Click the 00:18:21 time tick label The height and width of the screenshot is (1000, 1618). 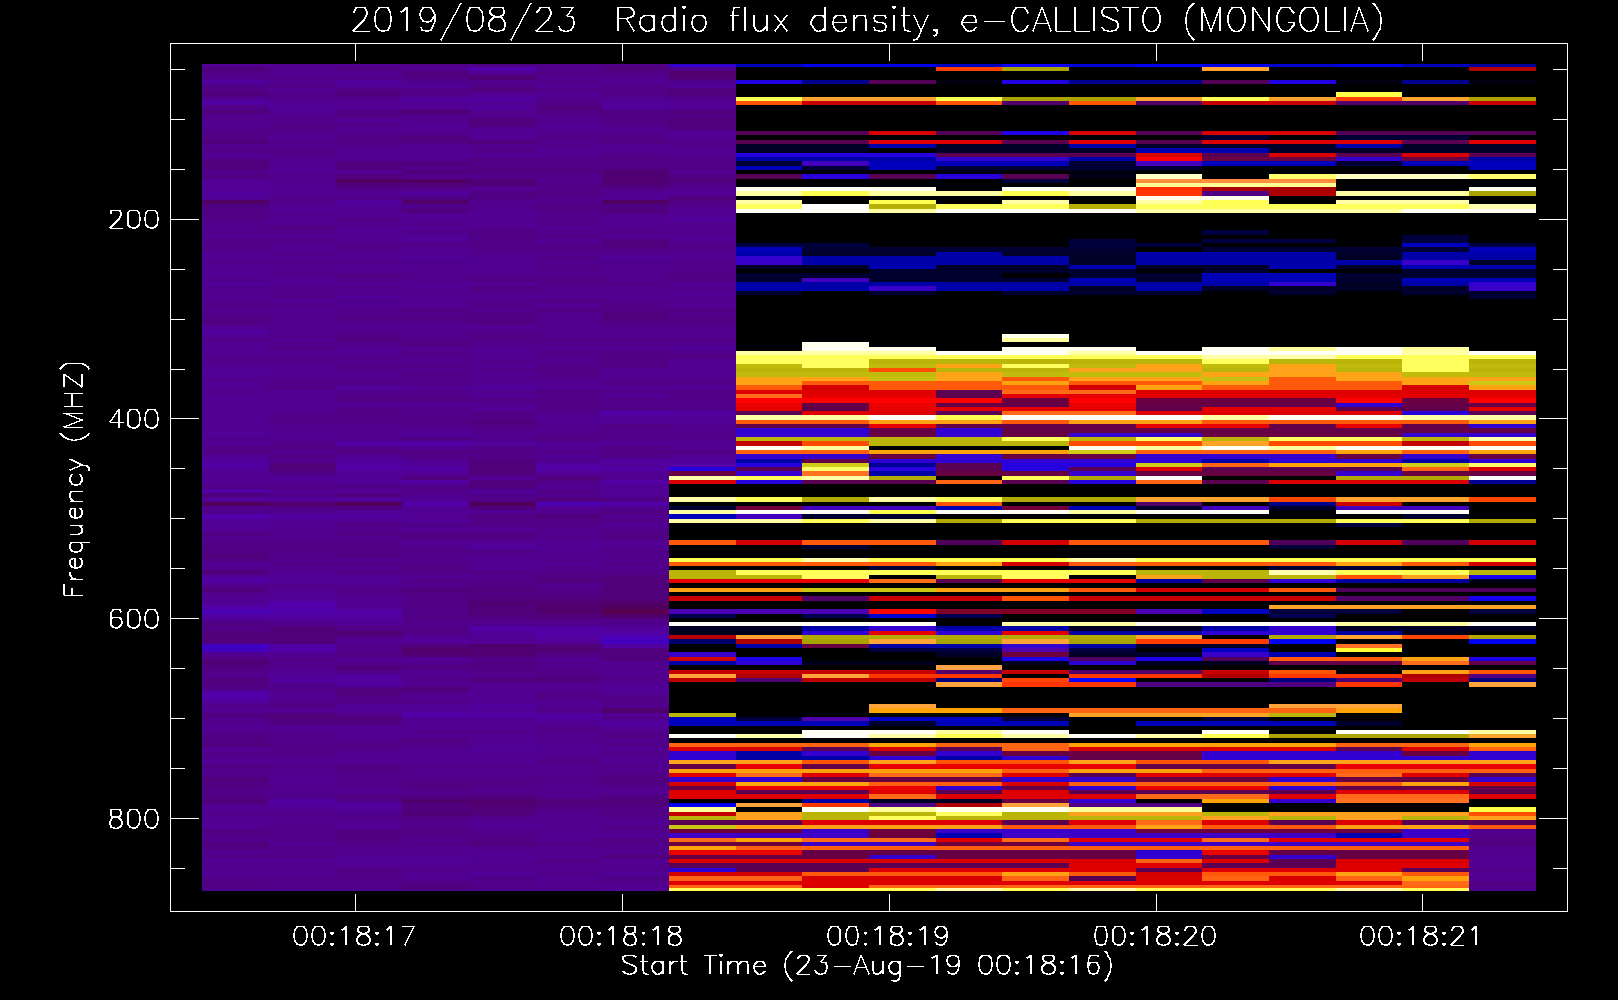[x=1421, y=937]
